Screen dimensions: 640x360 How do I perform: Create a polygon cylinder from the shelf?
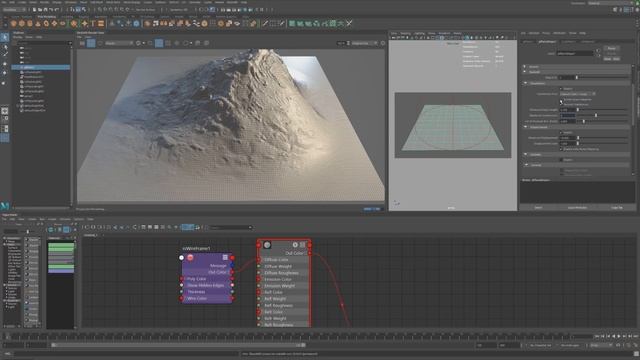pos(30,24)
